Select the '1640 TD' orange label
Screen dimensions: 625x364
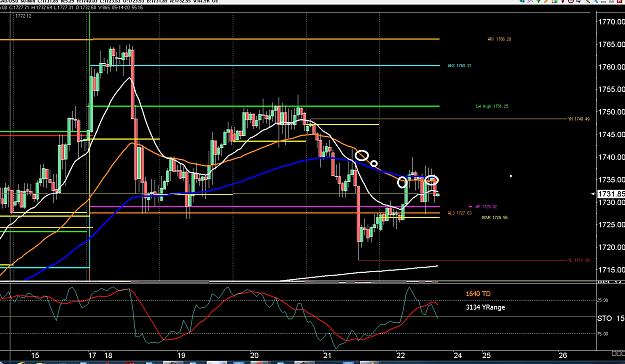[478, 294]
